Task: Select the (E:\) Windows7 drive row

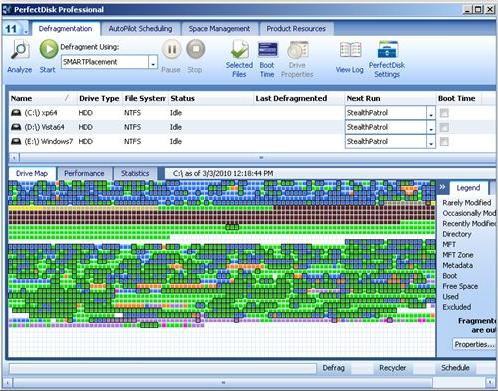Action: (x=252, y=142)
